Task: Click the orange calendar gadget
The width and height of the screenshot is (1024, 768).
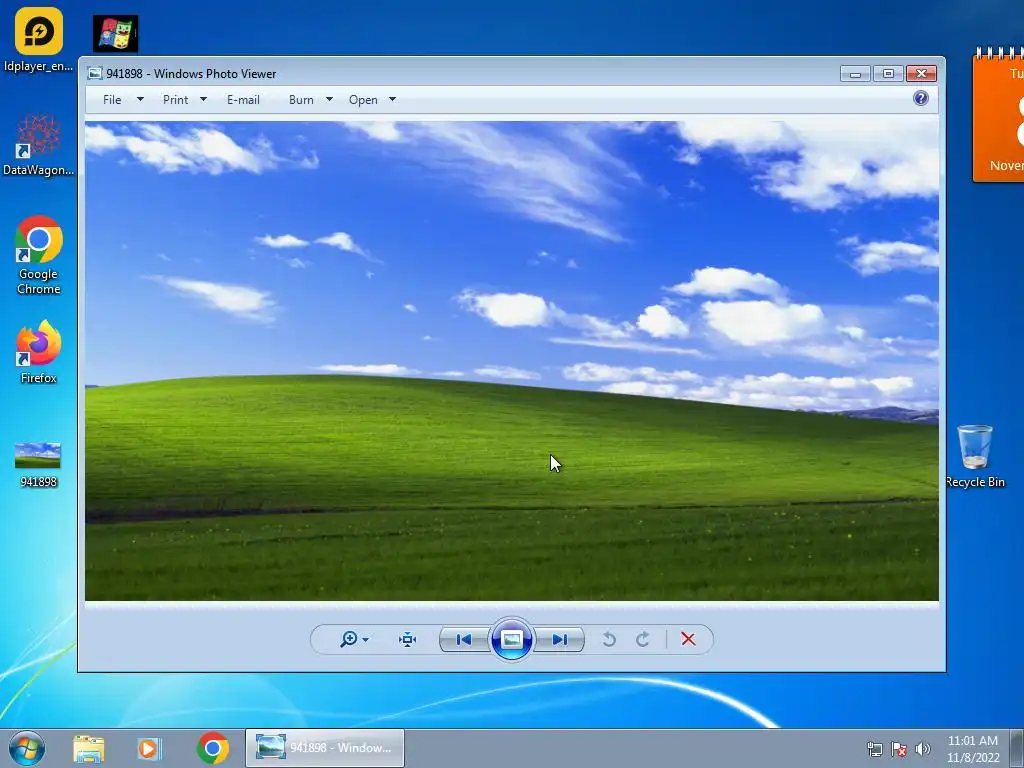Action: tap(998, 114)
